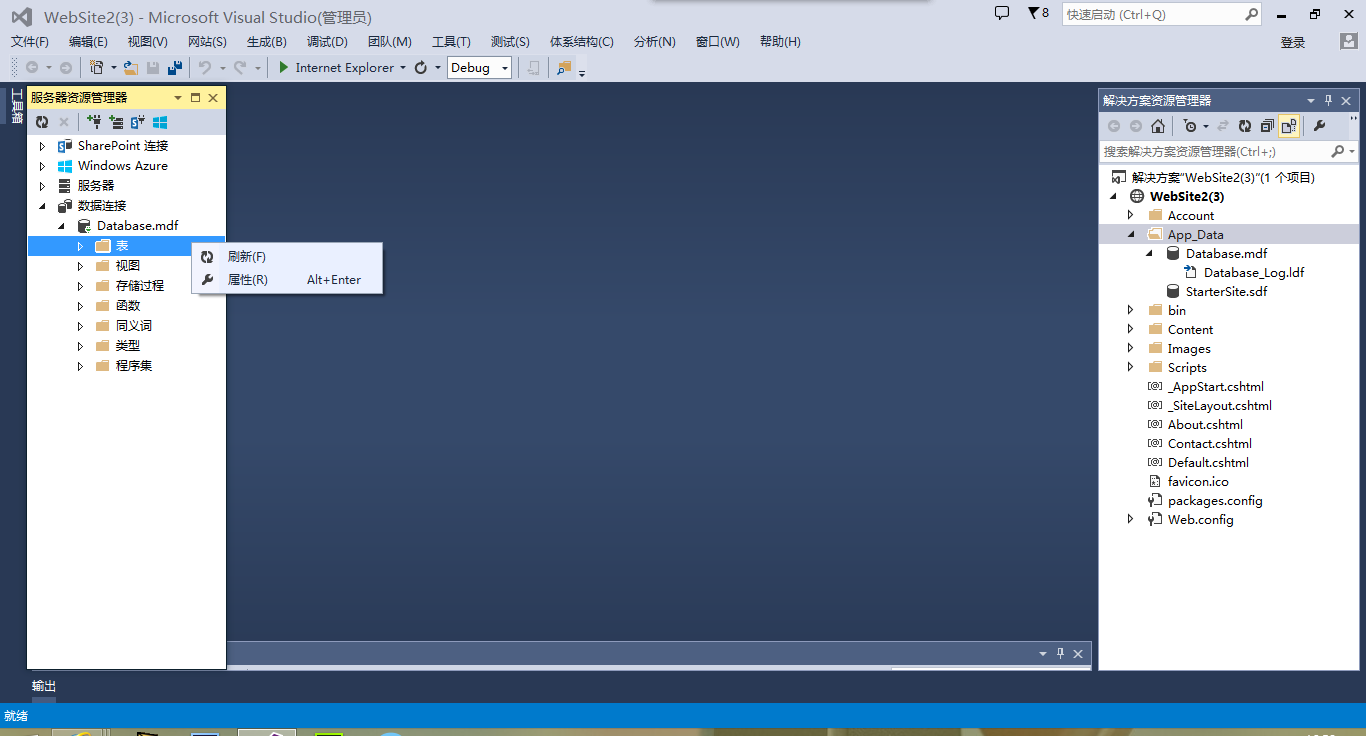Select favicon.ico file
This screenshot has height=736, width=1366.
(x=1198, y=481)
